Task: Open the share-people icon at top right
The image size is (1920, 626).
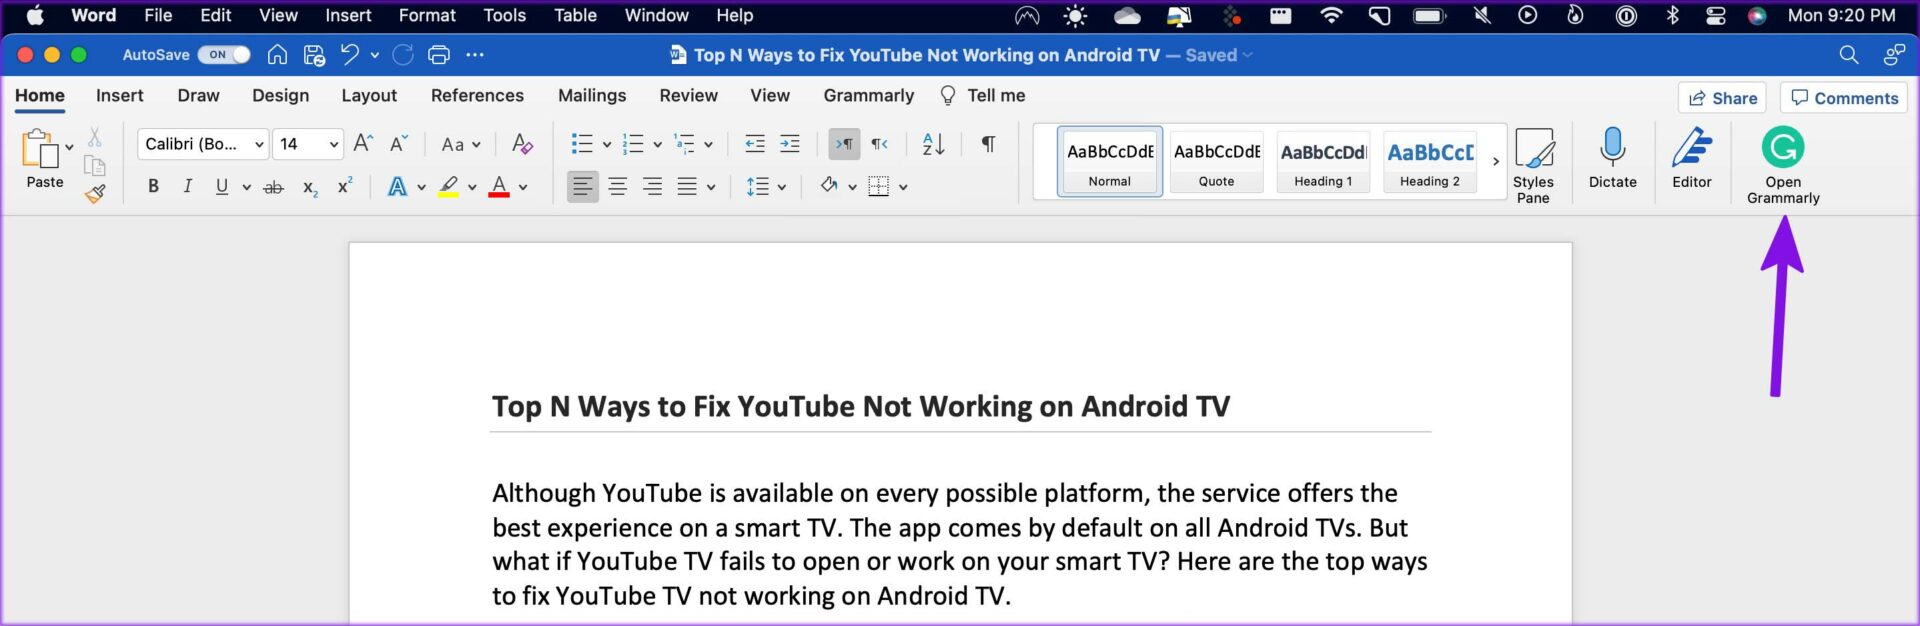Action: click(x=1894, y=55)
